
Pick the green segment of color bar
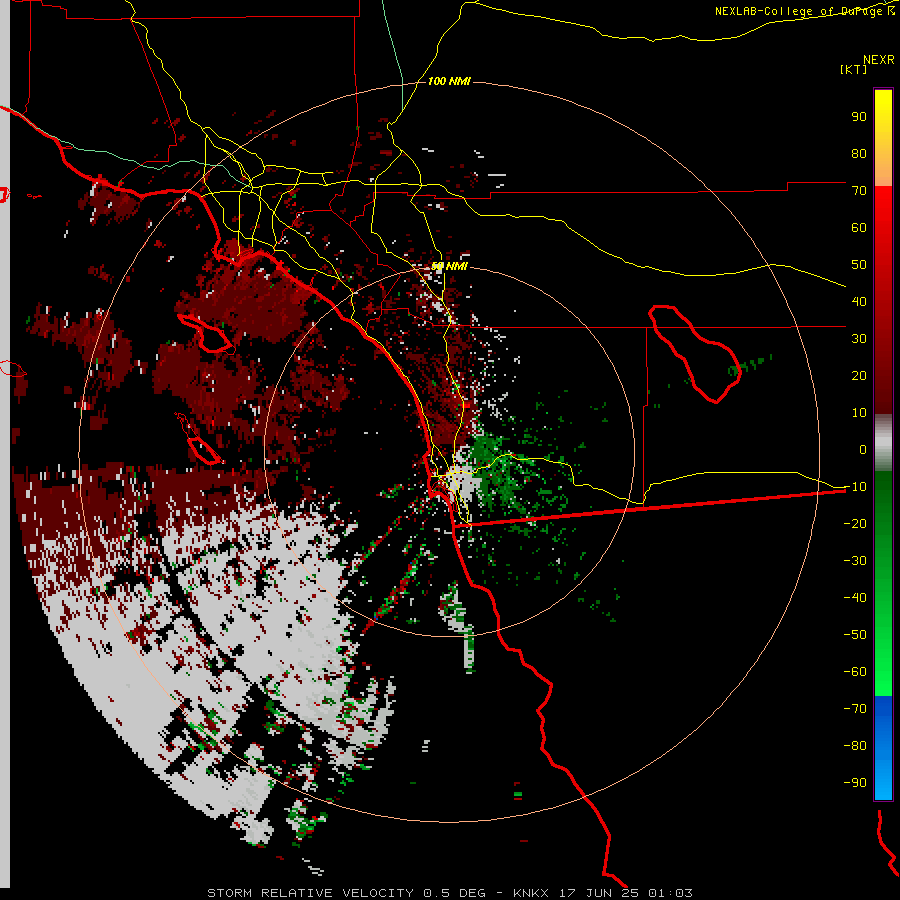pos(883,584)
